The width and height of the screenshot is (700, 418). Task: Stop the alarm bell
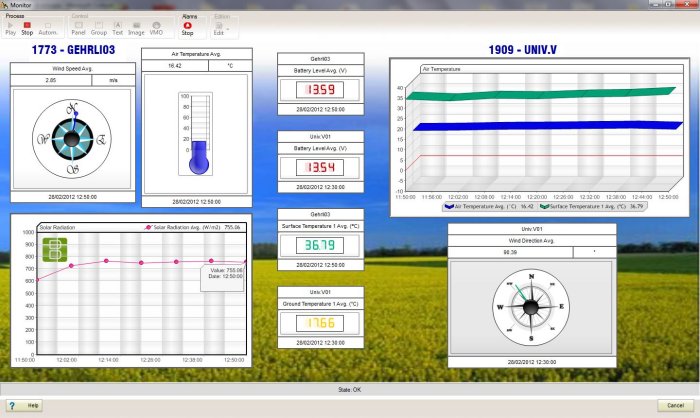(187, 27)
